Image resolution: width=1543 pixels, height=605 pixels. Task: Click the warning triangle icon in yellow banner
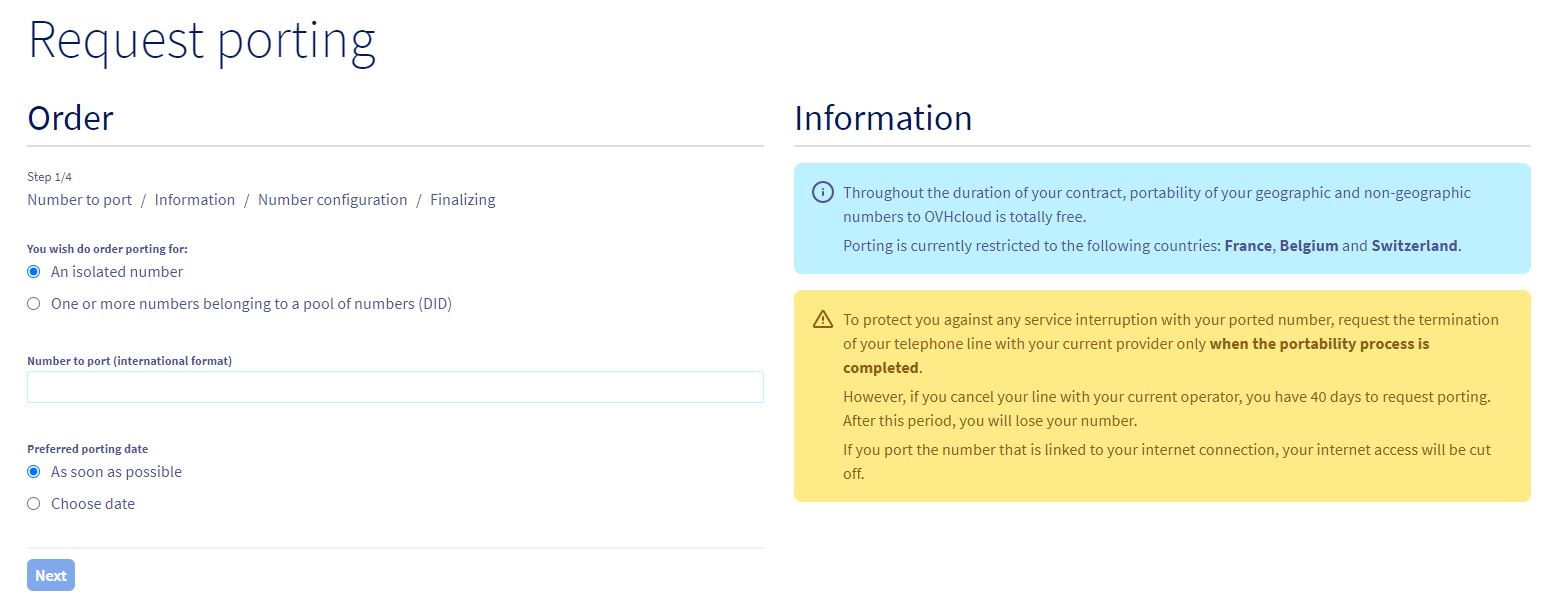click(x=823, y=319)
